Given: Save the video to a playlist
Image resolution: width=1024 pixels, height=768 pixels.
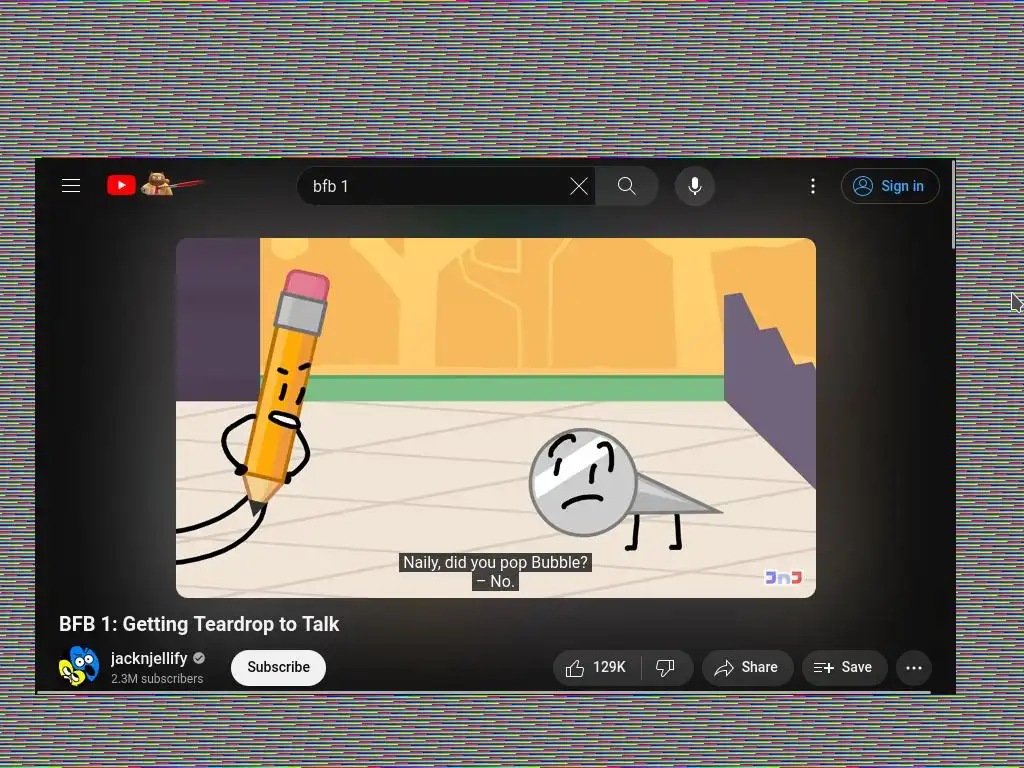Looking at the screenshot, I should (844, 667).
